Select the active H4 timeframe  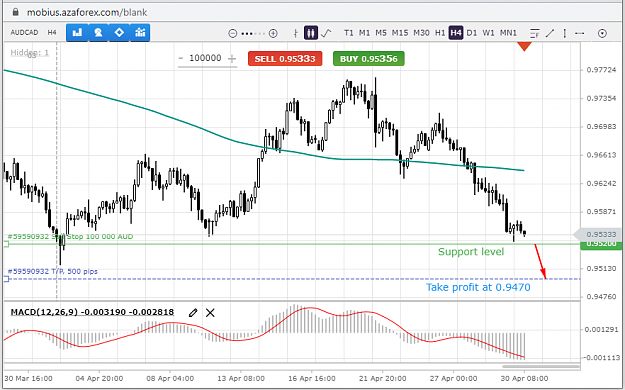click(x=456, y=33)
